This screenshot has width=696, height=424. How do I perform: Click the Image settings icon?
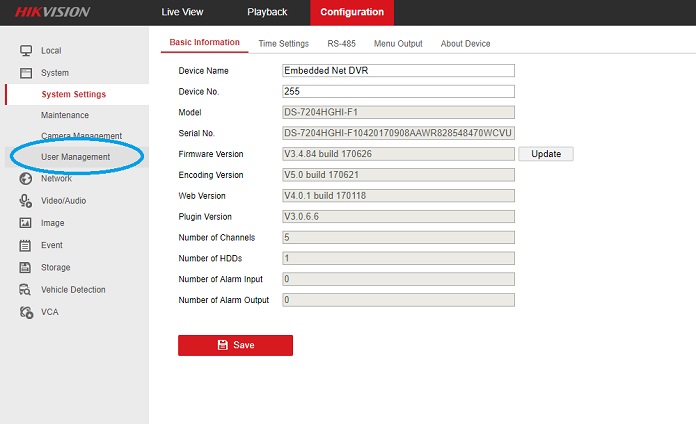(26, 223)
